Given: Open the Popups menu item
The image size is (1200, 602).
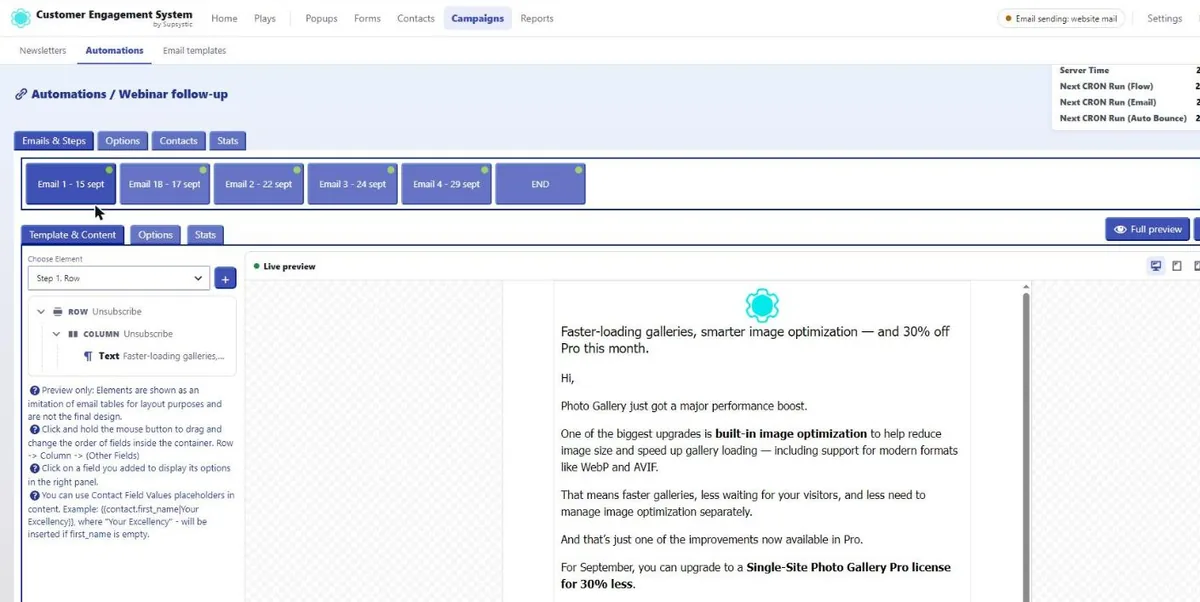Looking at the screenshot, I should pos(321,18).
